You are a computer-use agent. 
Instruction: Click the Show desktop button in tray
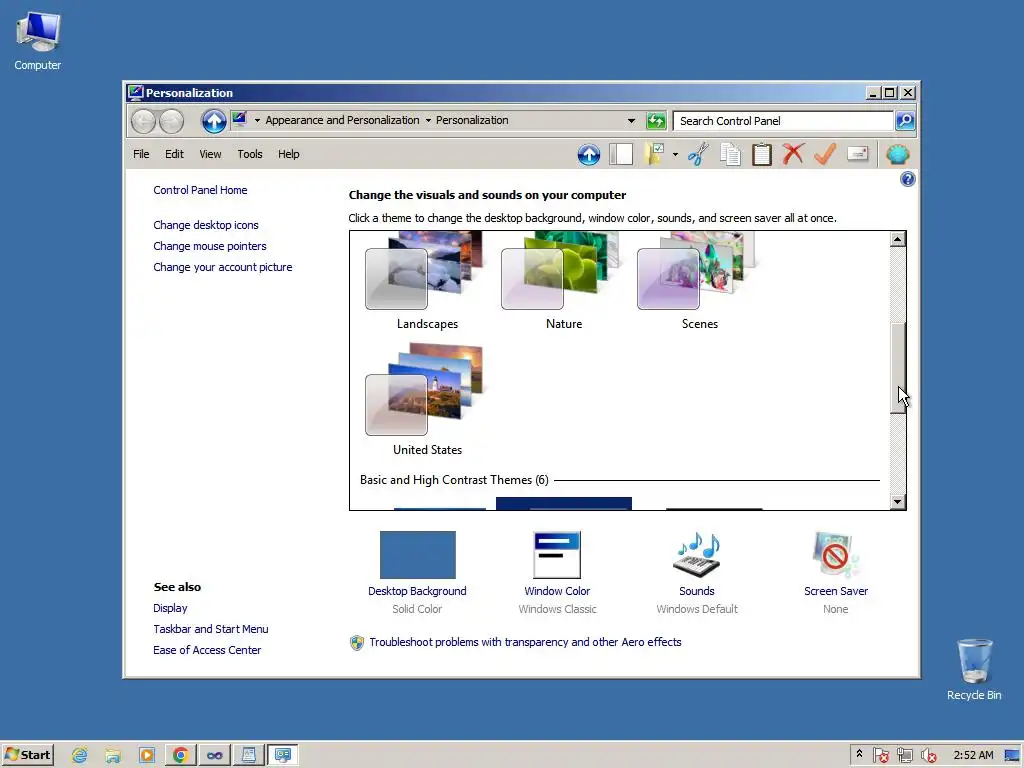pos(1013,755)
